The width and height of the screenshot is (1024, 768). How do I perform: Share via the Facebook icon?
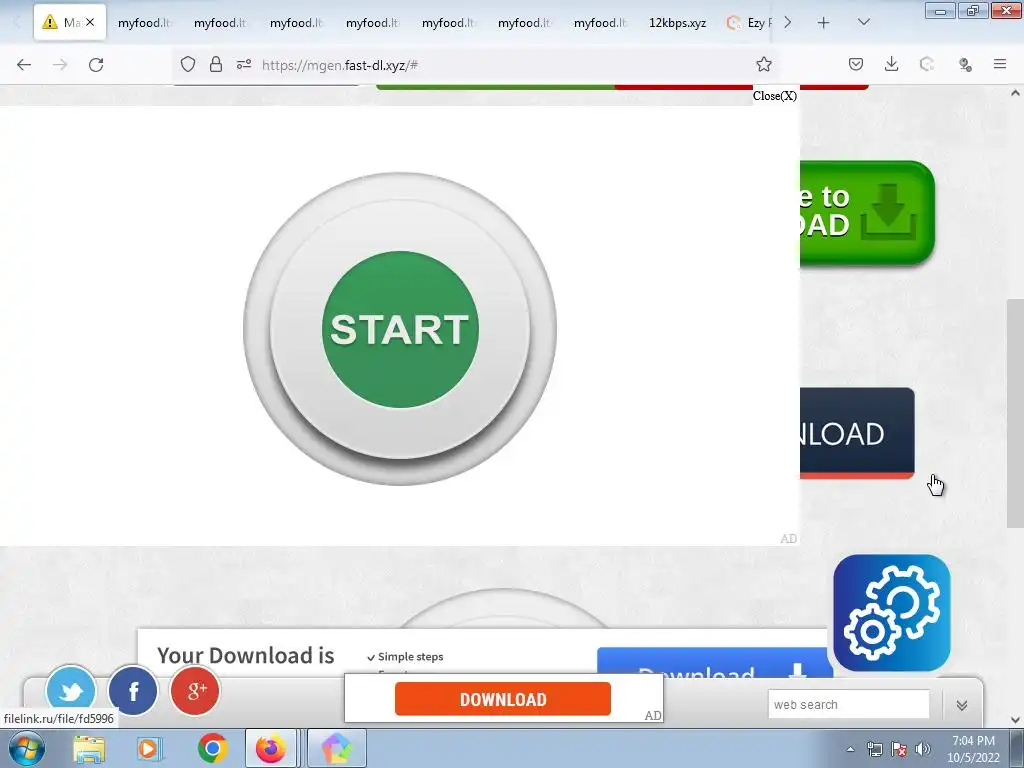[133, 690]
